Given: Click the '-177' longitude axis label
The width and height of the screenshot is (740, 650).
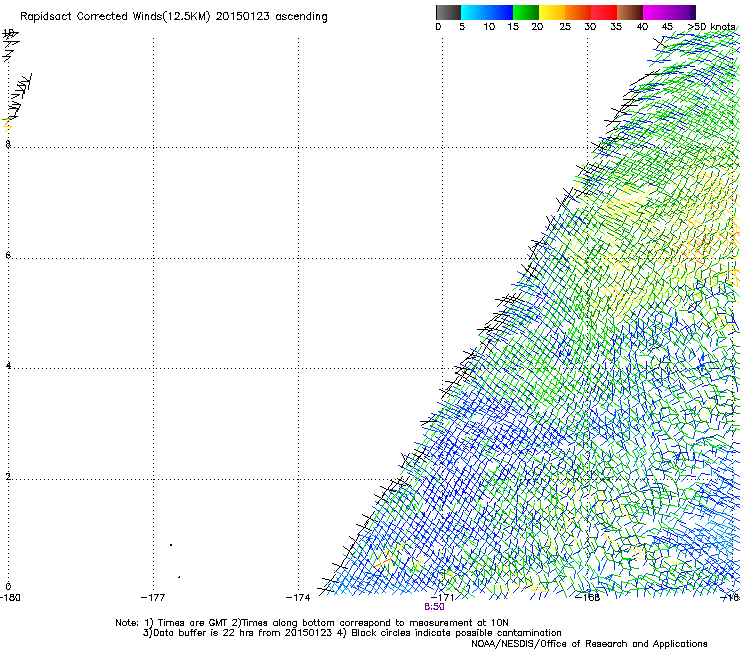Looking at the screenshot, I should pyautogui.click(x=153, y=598).
